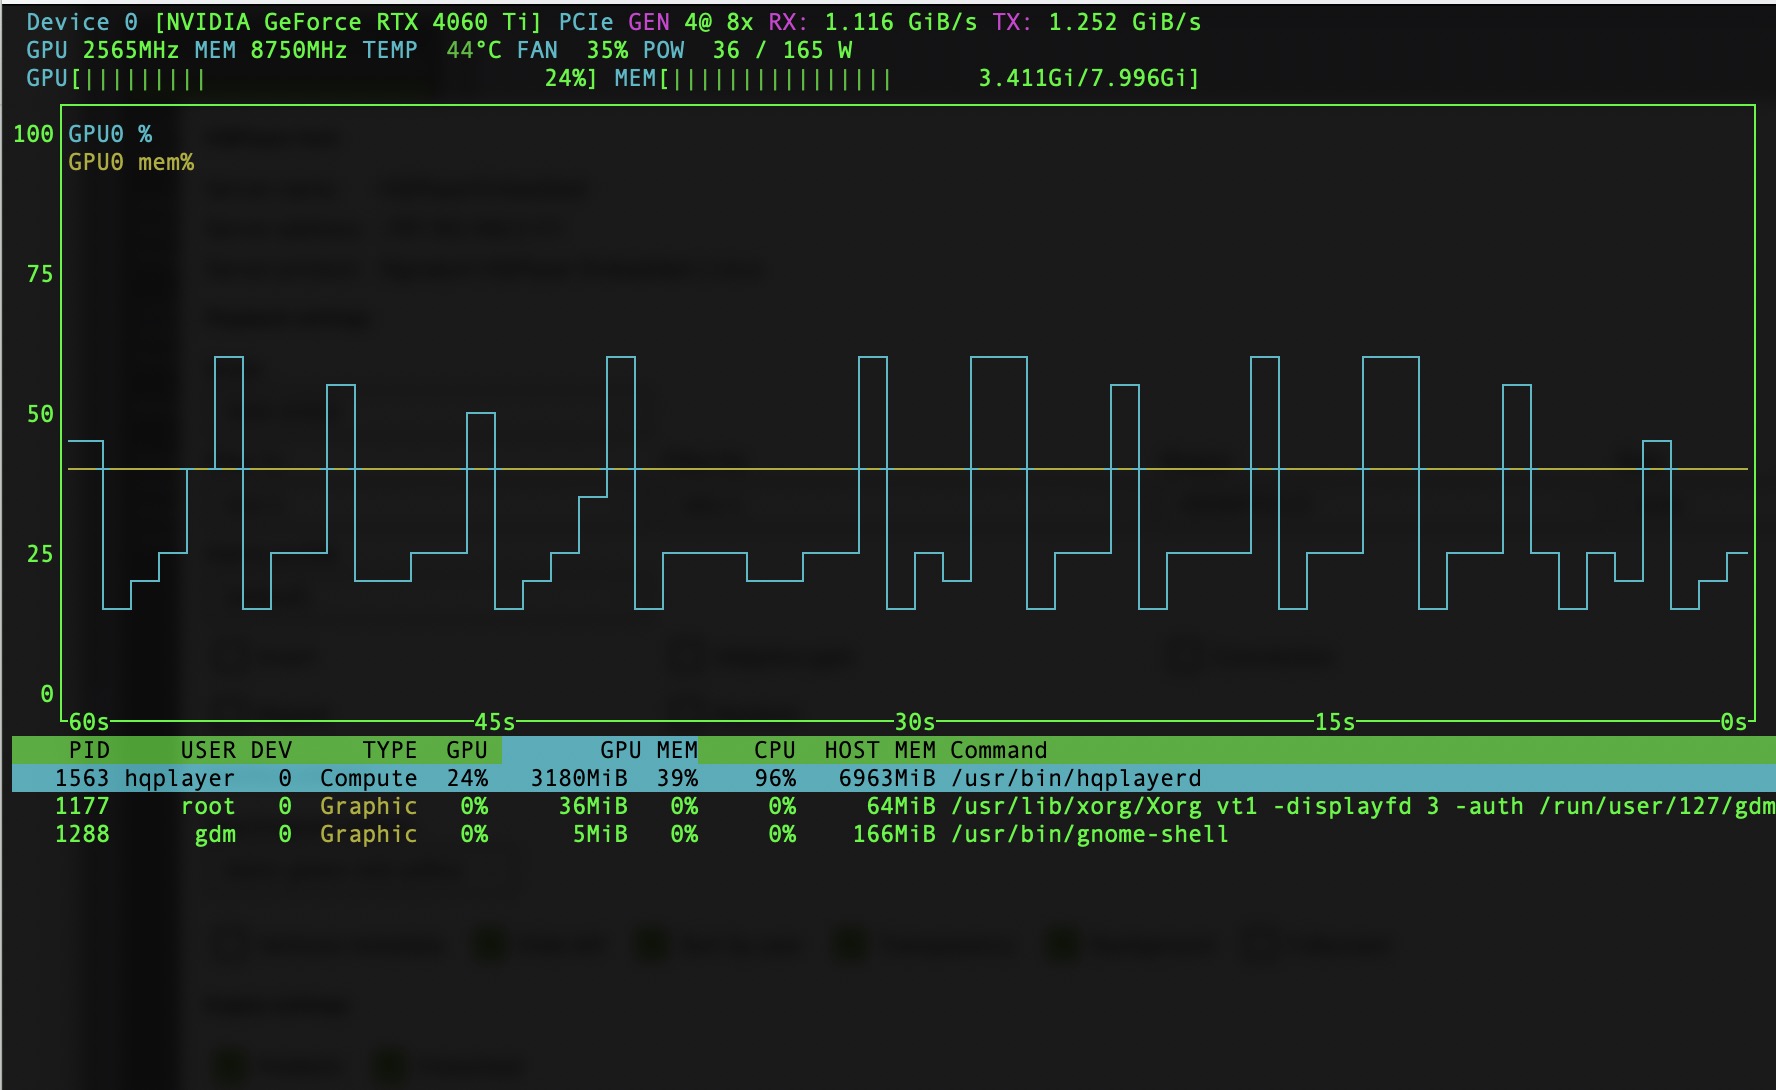Click the POW 36 / 165 W reading
Screen dimensions: 1776x1090
pyautogui.click(x=747, y=50)
